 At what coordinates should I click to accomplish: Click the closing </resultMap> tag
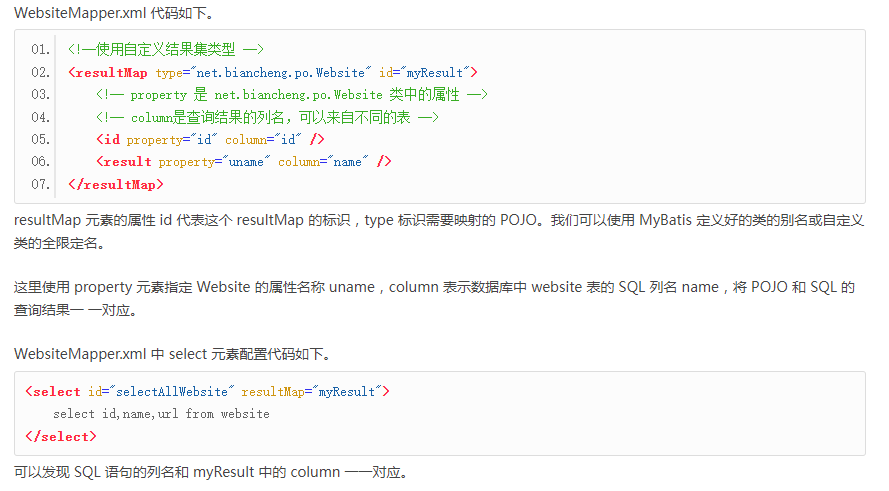coord(115,184)
